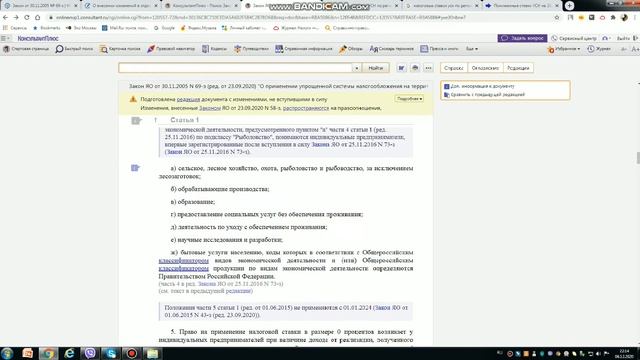Click the Word export icon
Image resolution: width=640 pixels, height=360 pixels.
point(401,68)
